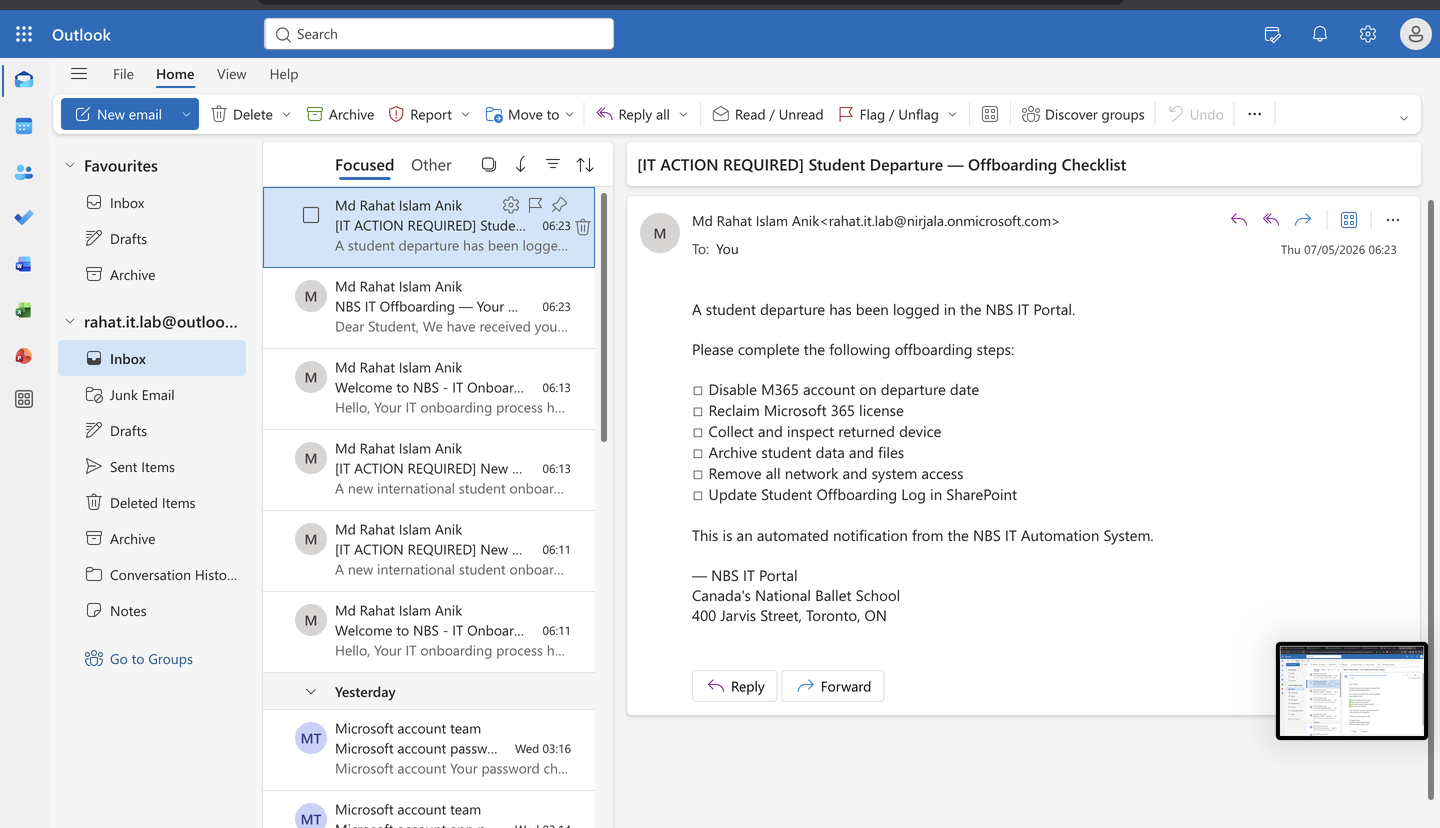Click the Archive toolbar button
Viewport: 1440px width, 828px height.
[x=340, y=114]
